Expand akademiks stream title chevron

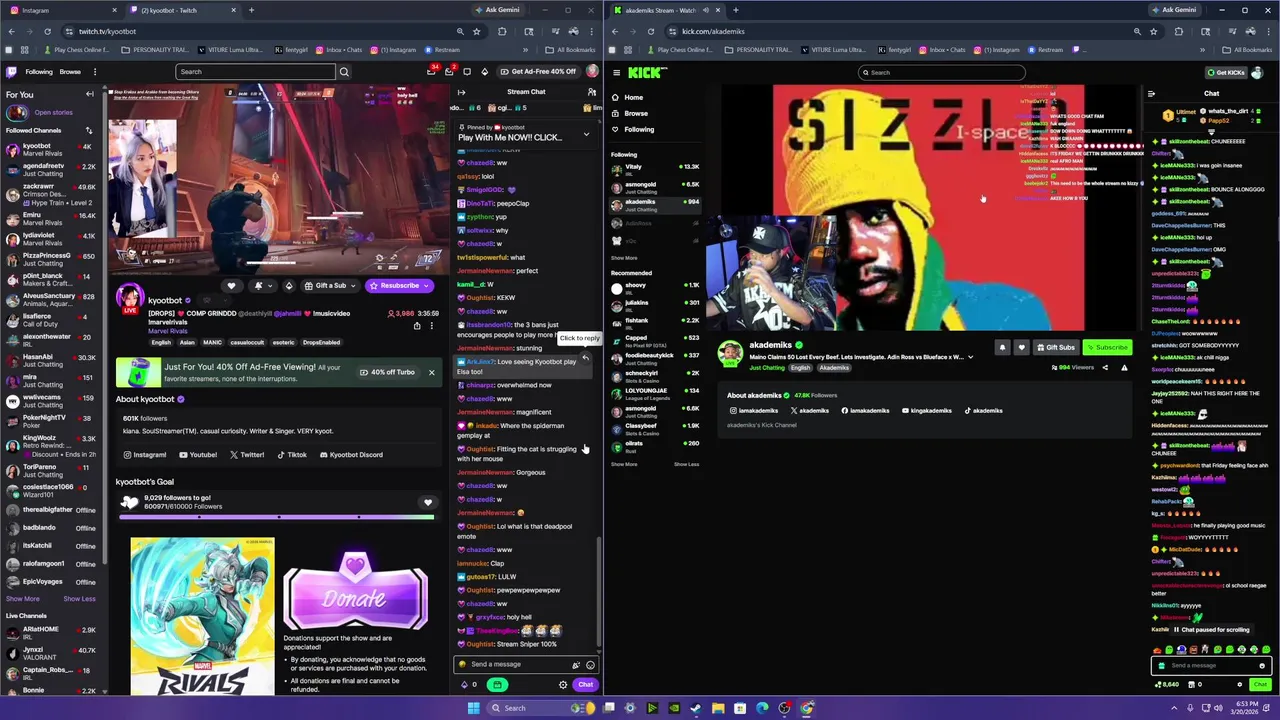click(970, 357)
